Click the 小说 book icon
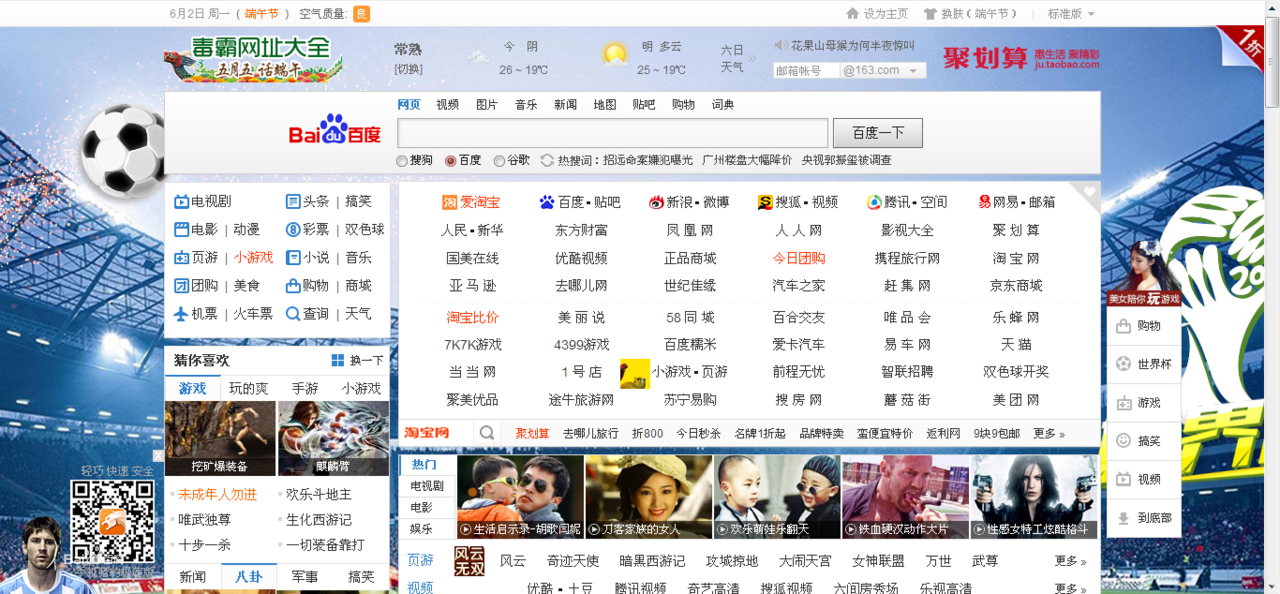This screenshot has height=594, width=1280. [293, 257]
